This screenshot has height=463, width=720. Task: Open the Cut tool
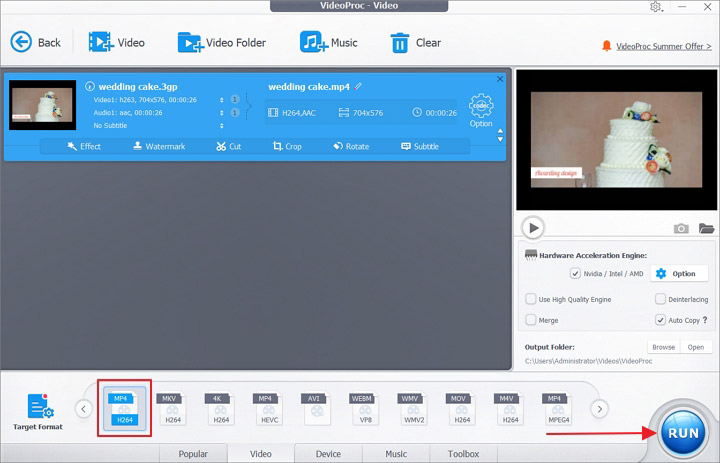pos(229,147)
